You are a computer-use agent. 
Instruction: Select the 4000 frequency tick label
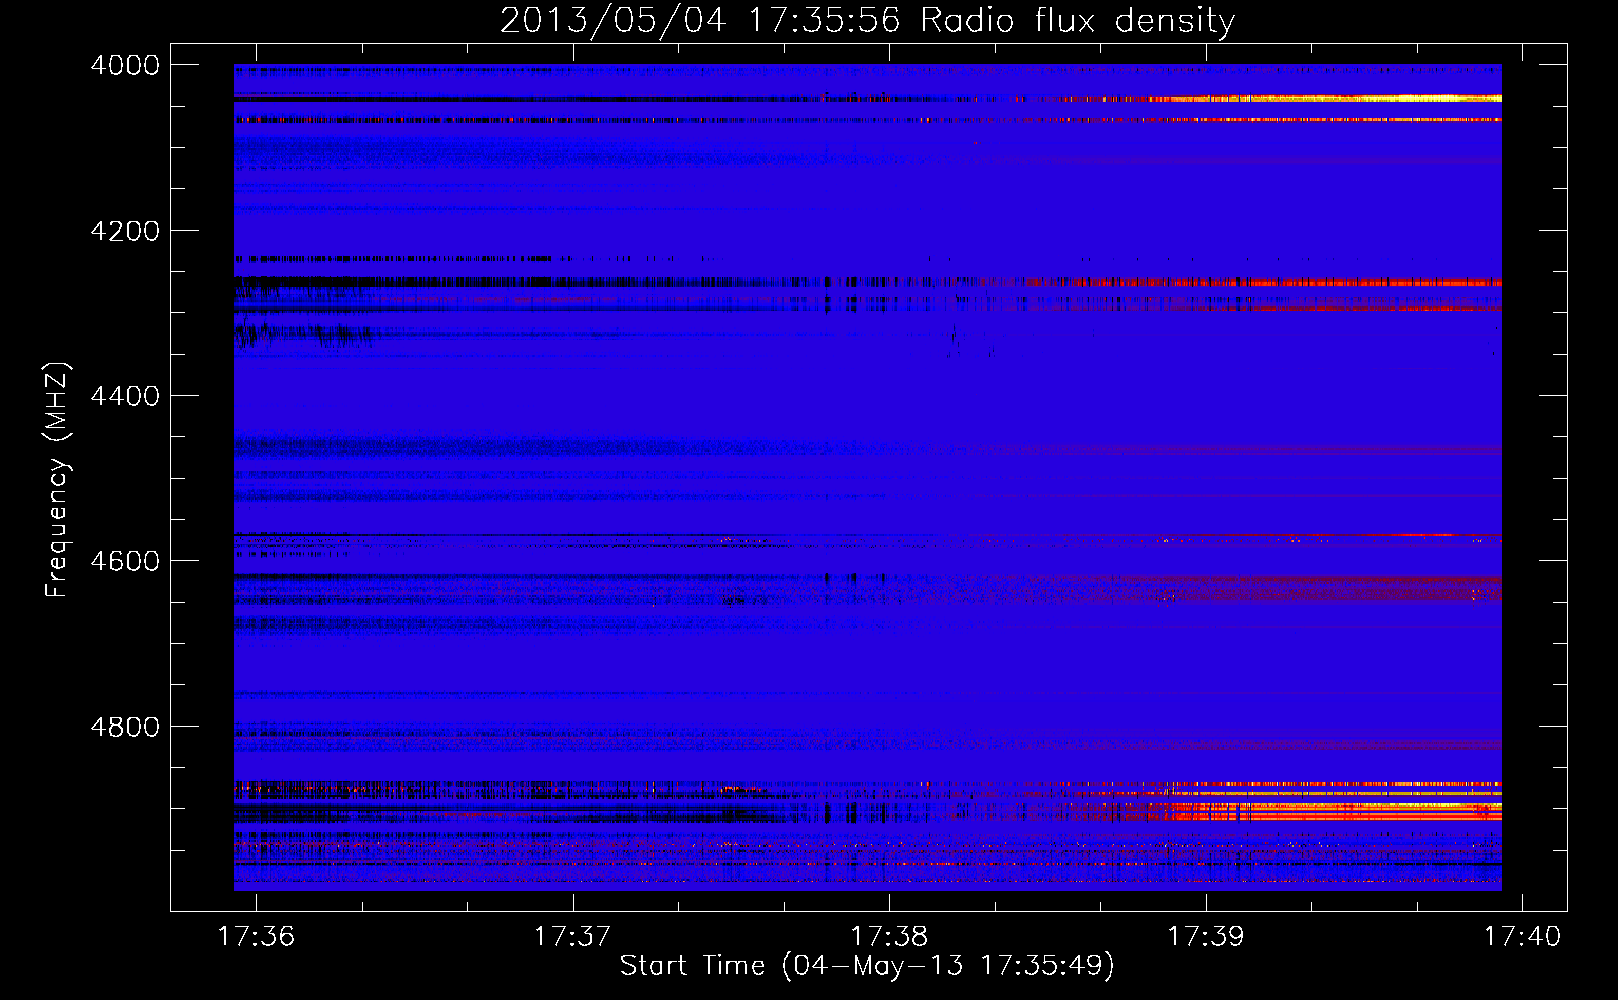coord(125,65)
